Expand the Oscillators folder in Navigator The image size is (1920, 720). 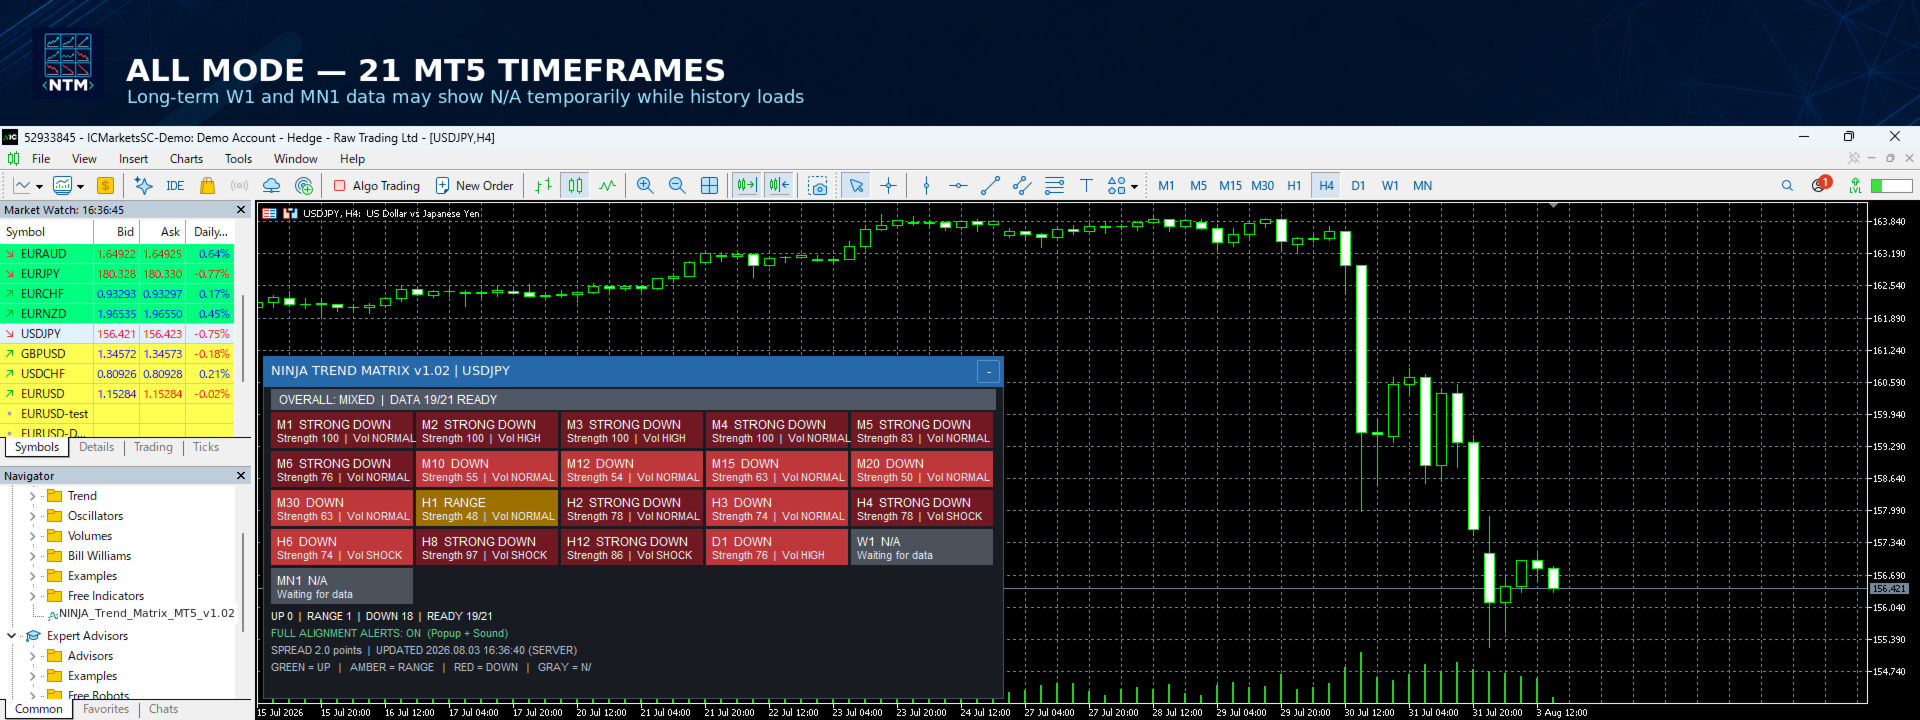(x=33, y=516)
